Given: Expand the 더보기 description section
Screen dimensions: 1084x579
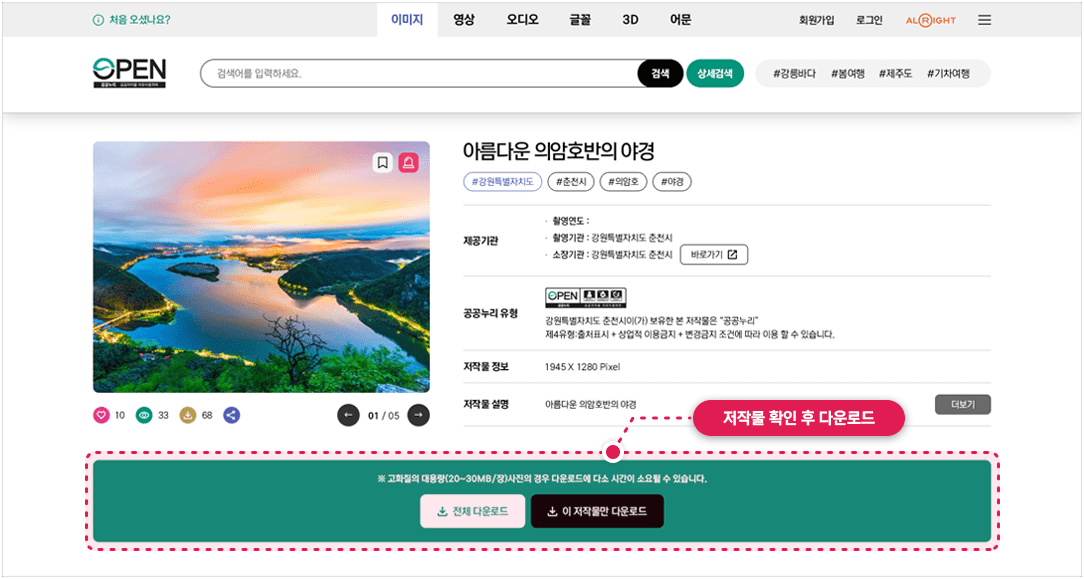Looking at the screenshot, I should [962, 404].
